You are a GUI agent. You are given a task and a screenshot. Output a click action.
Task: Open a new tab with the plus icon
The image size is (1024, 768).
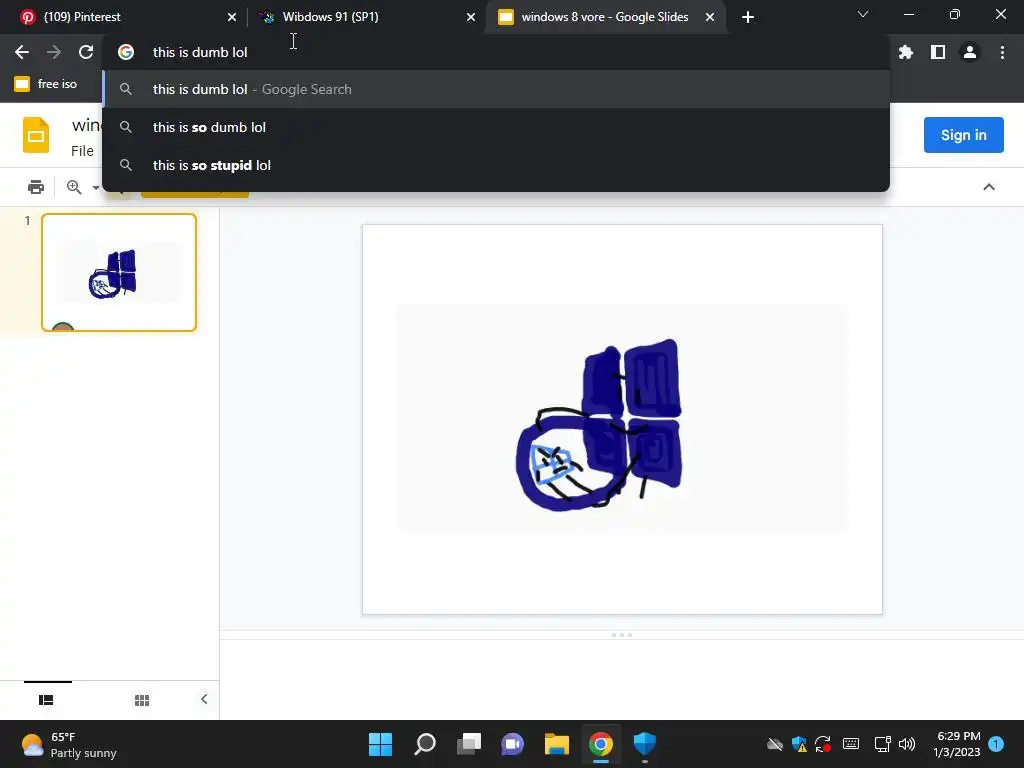[x=748, y=17]
